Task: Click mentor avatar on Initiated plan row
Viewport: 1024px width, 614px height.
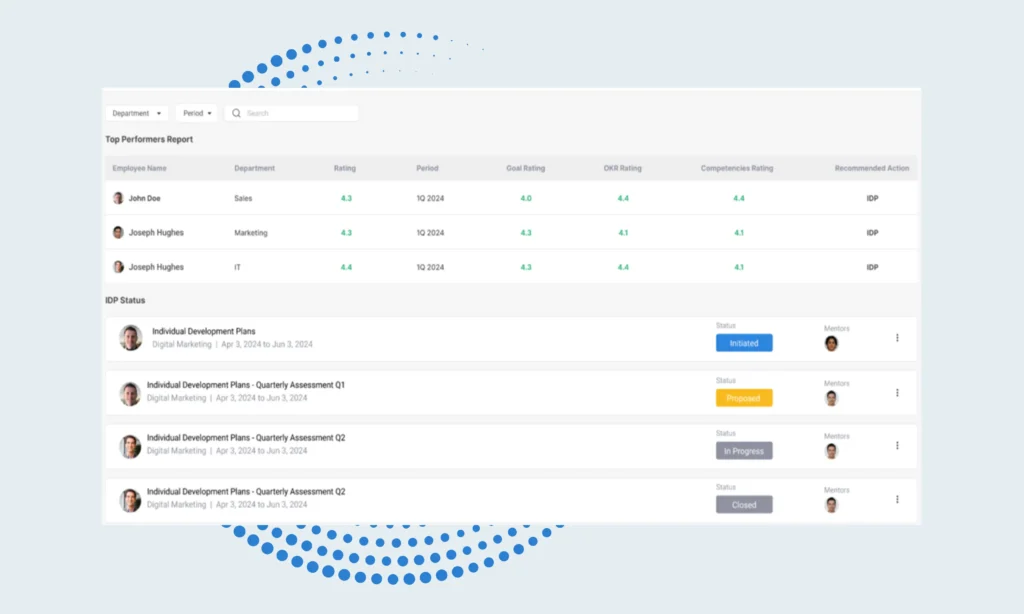Action: (831, 344)
